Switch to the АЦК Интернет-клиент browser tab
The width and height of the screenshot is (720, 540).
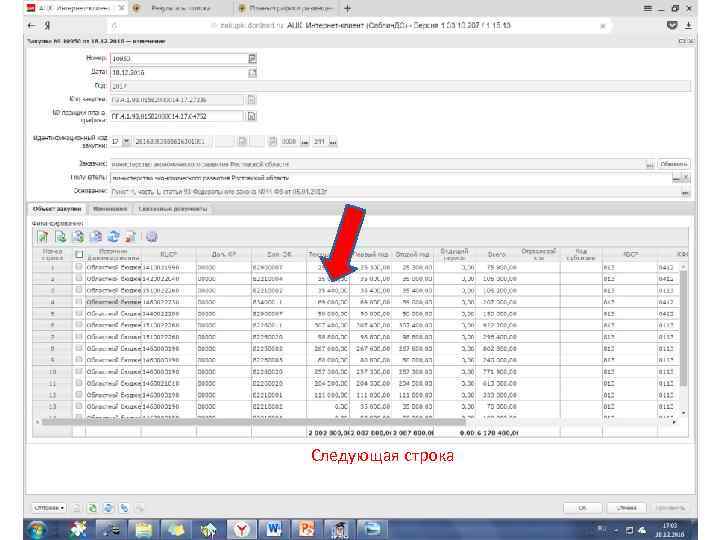click(76, 8)
